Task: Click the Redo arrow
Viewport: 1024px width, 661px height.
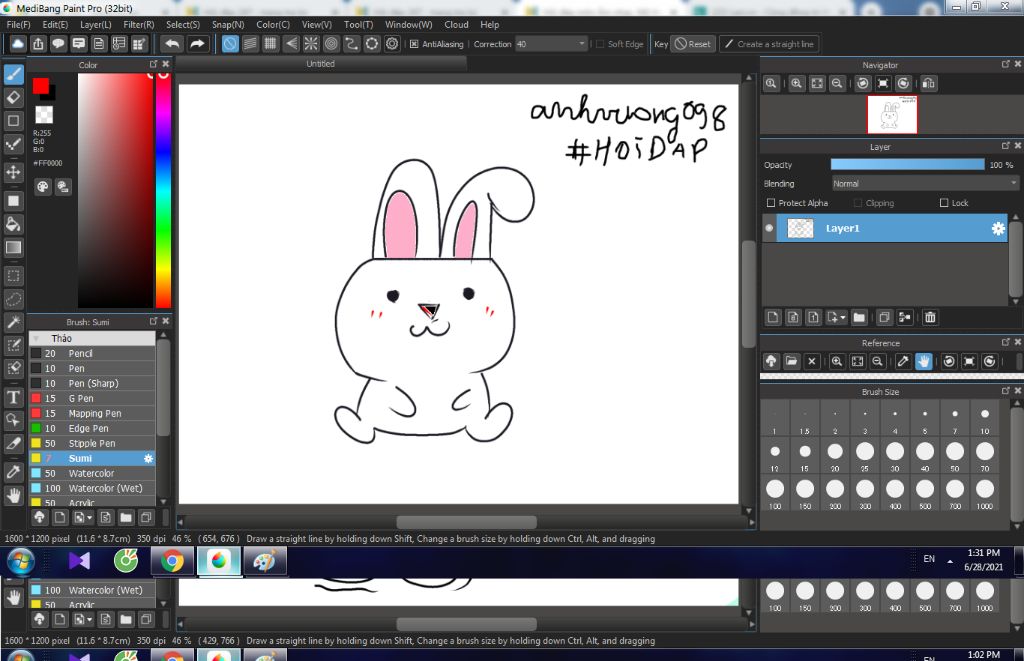Action: click(x=197, y=44)
